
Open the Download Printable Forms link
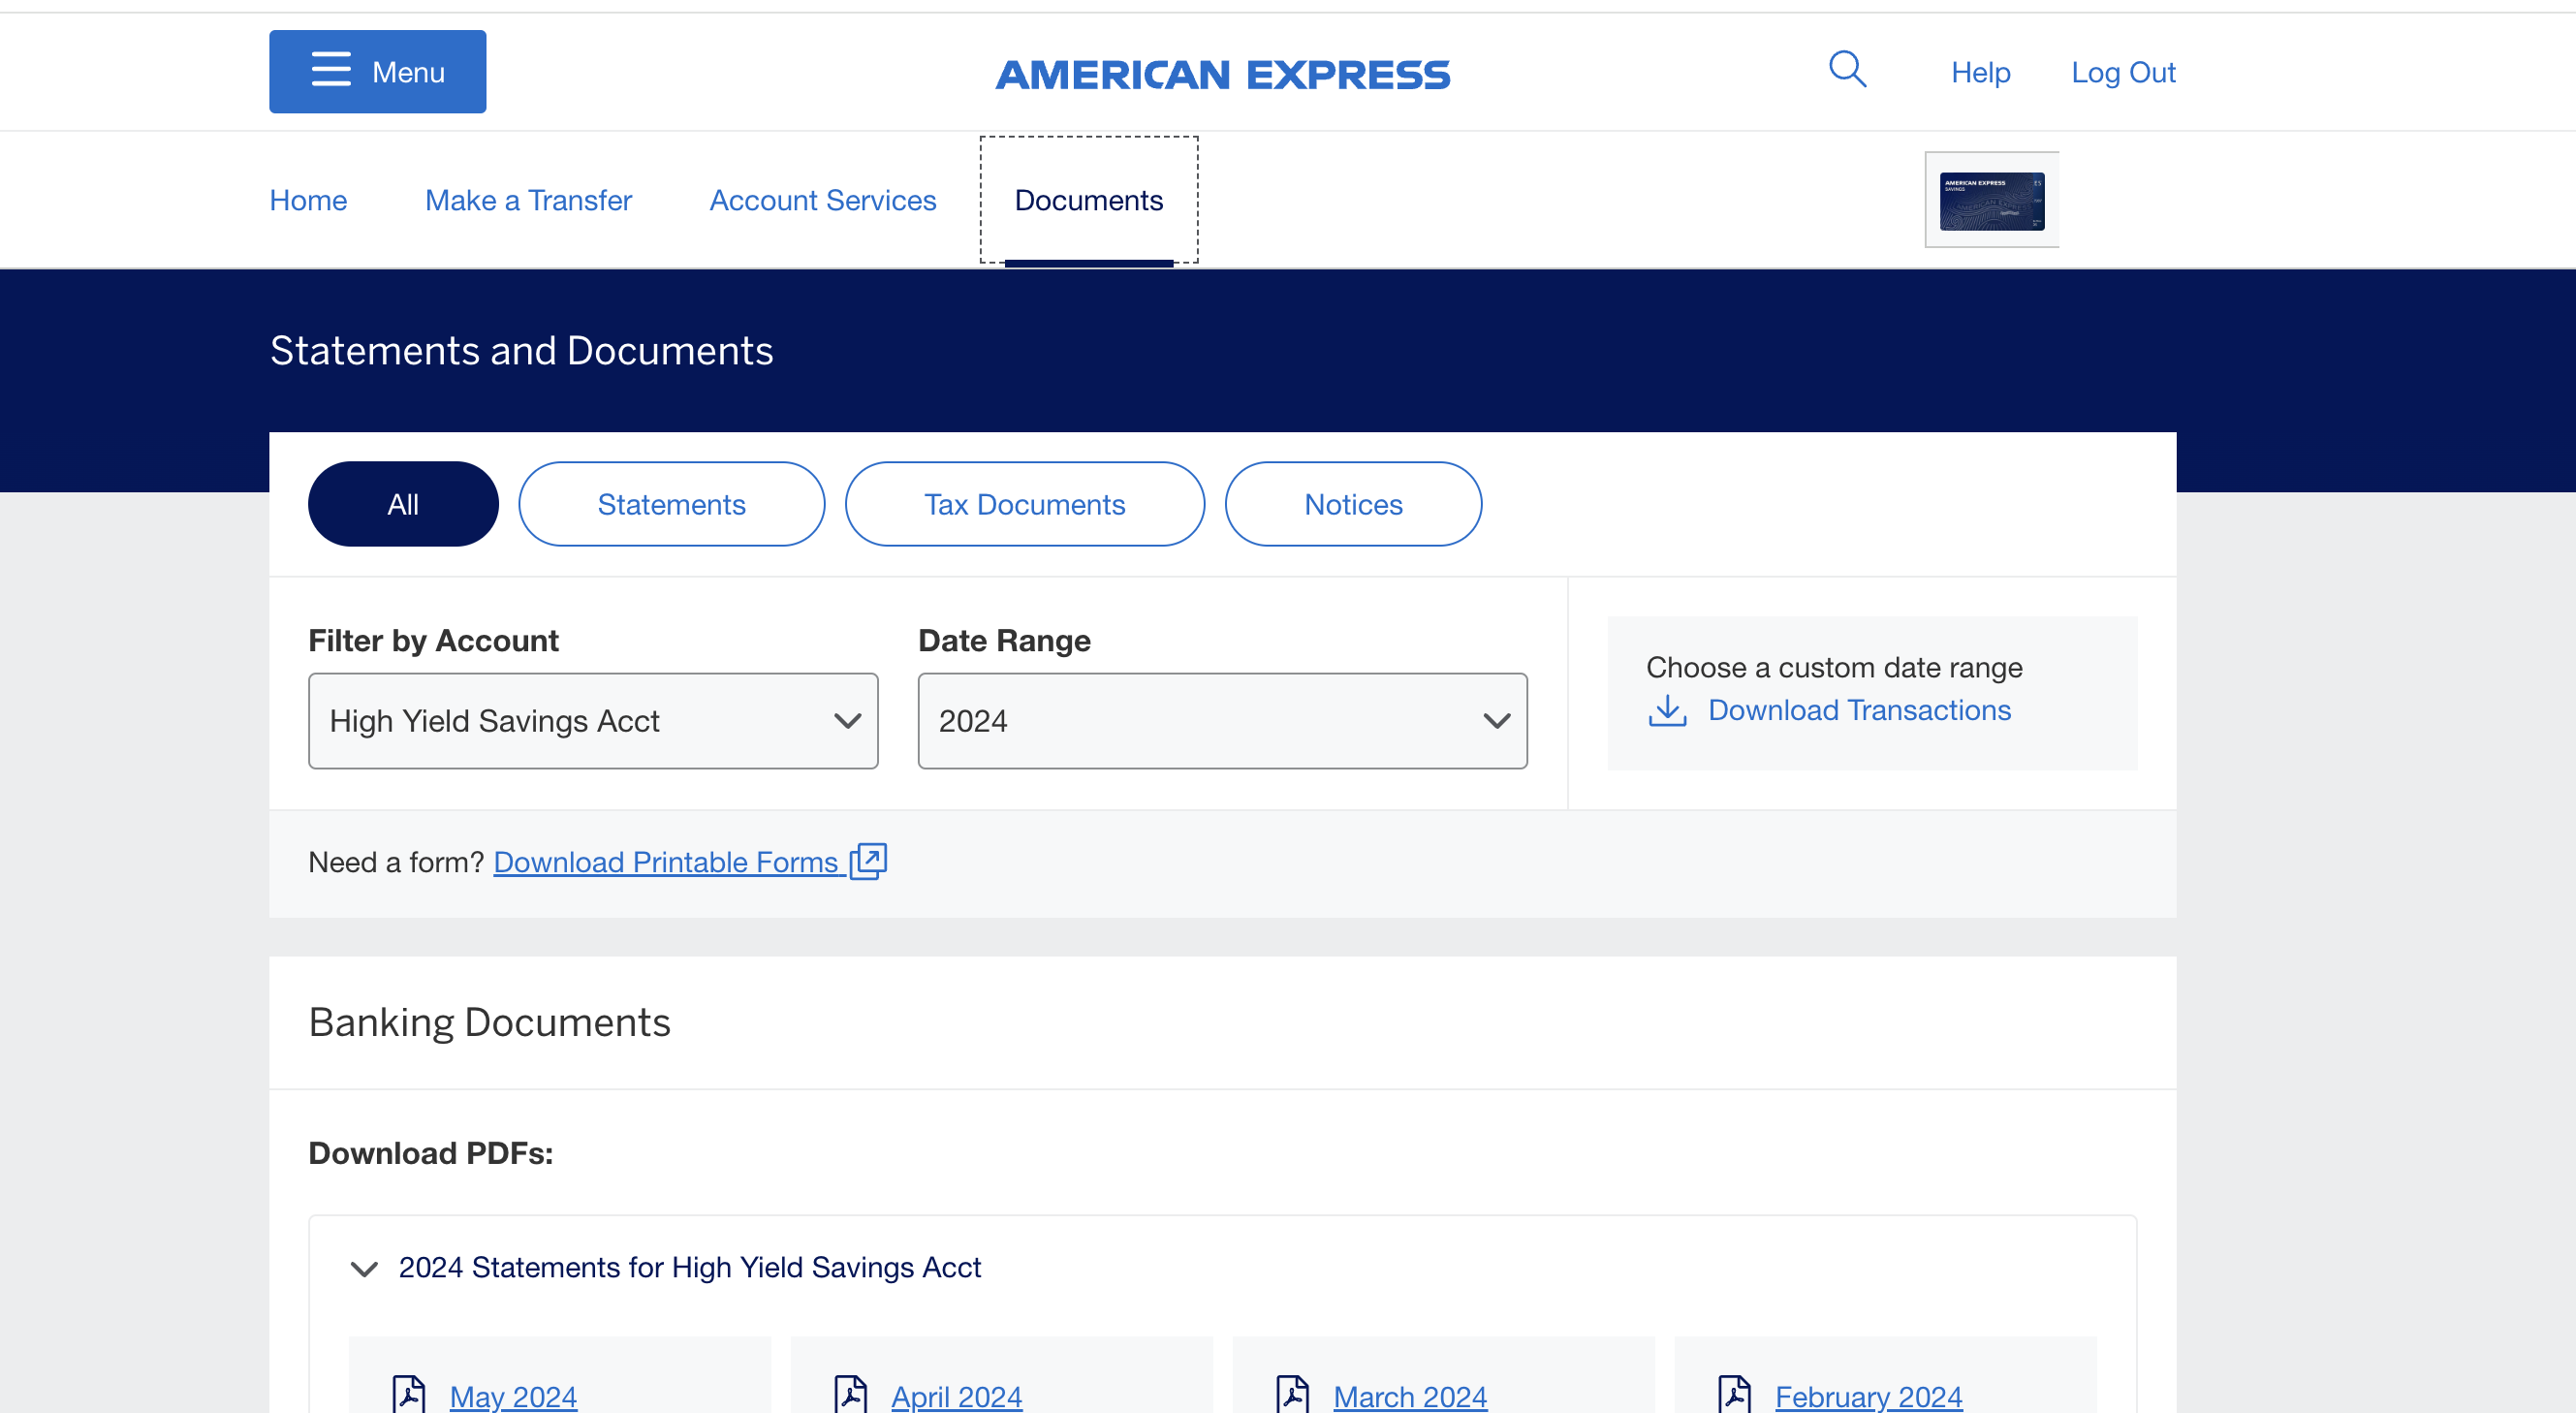pos(665,862)
